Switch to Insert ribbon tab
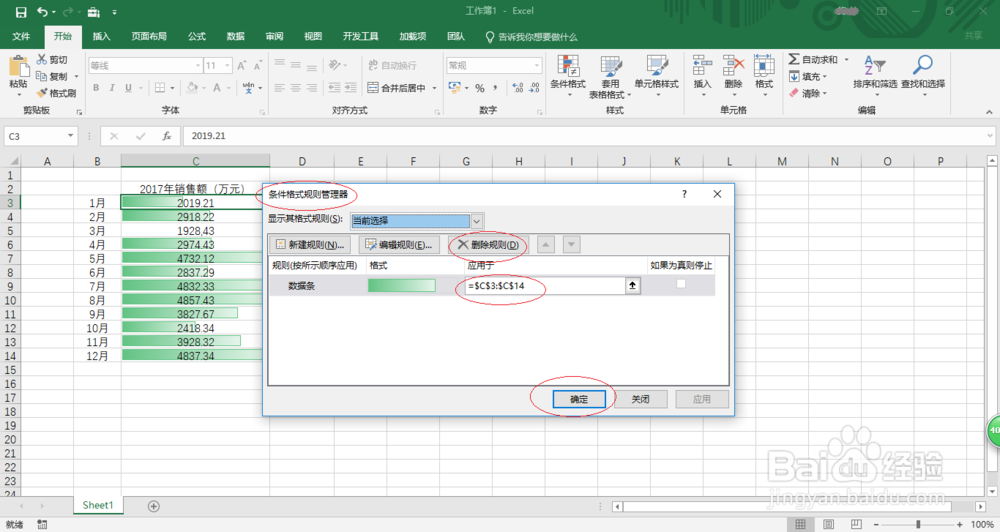Viewport: 1000px width, 532px height. pos(101,36)
